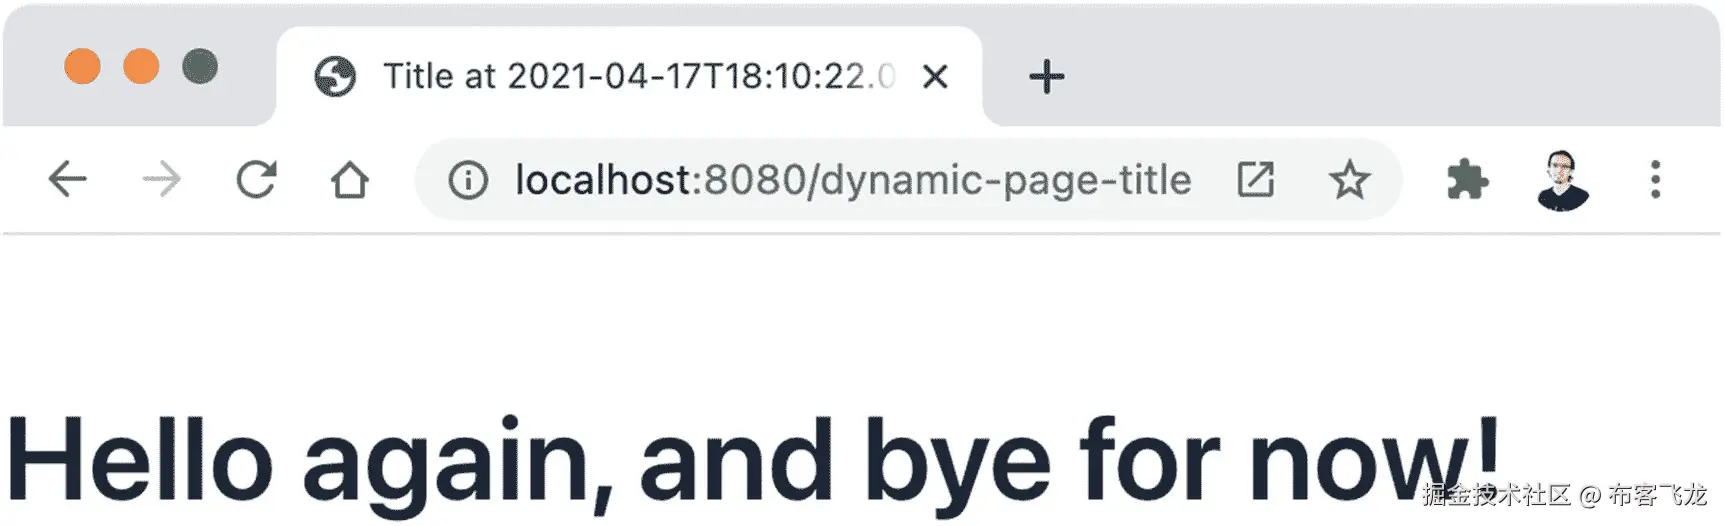Click the forward navigation arrow

click(x=161, y=180)
